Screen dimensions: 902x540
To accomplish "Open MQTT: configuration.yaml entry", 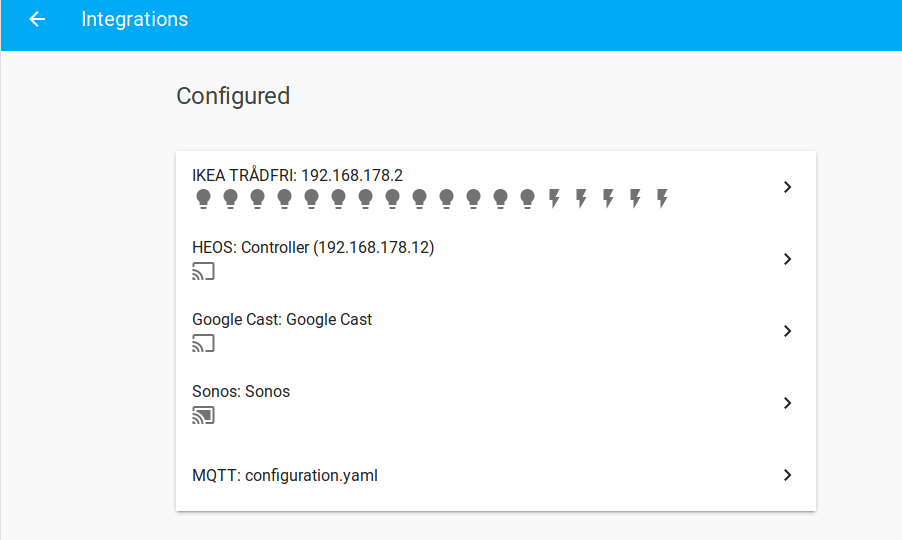I will tap(285, 475).
